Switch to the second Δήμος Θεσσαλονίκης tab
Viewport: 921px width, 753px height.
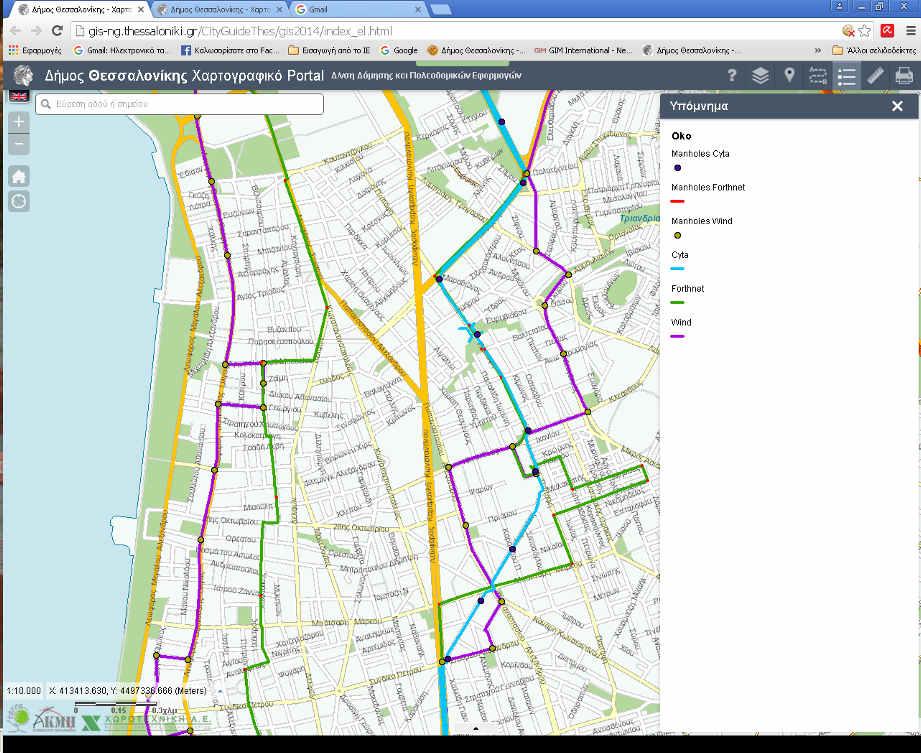pyautogui.click(x=219, y=9)
